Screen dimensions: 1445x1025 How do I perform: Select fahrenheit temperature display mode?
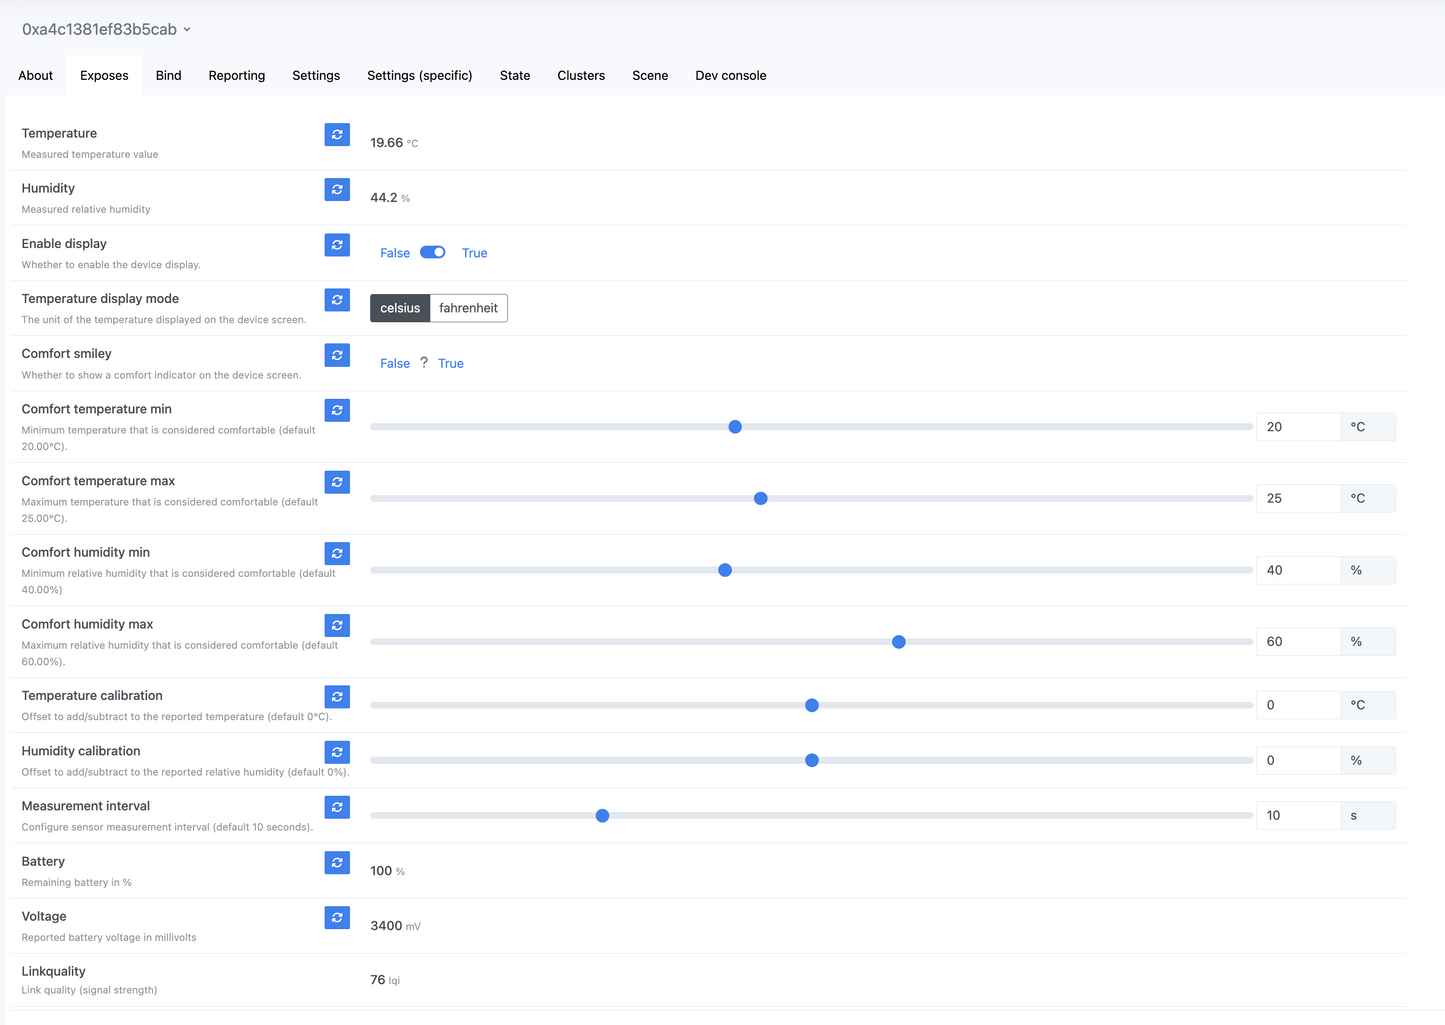click(468, 308)
